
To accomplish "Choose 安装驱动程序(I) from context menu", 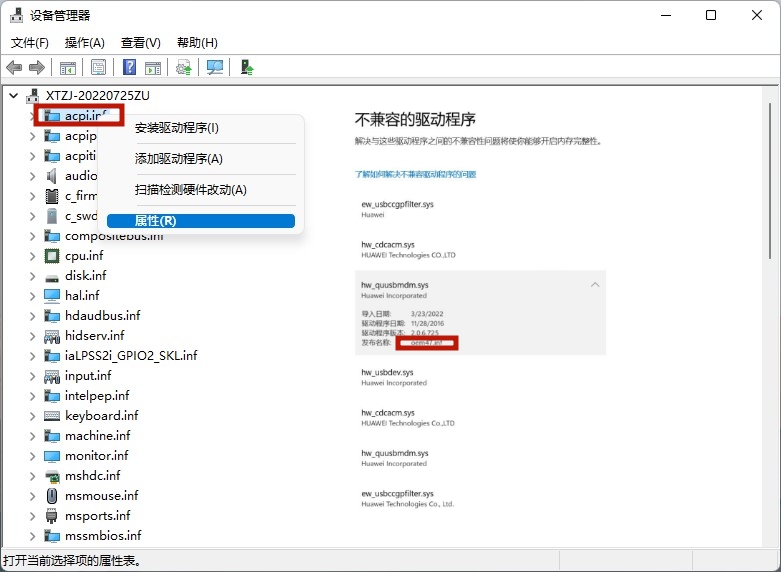I will tap(201, 128).
